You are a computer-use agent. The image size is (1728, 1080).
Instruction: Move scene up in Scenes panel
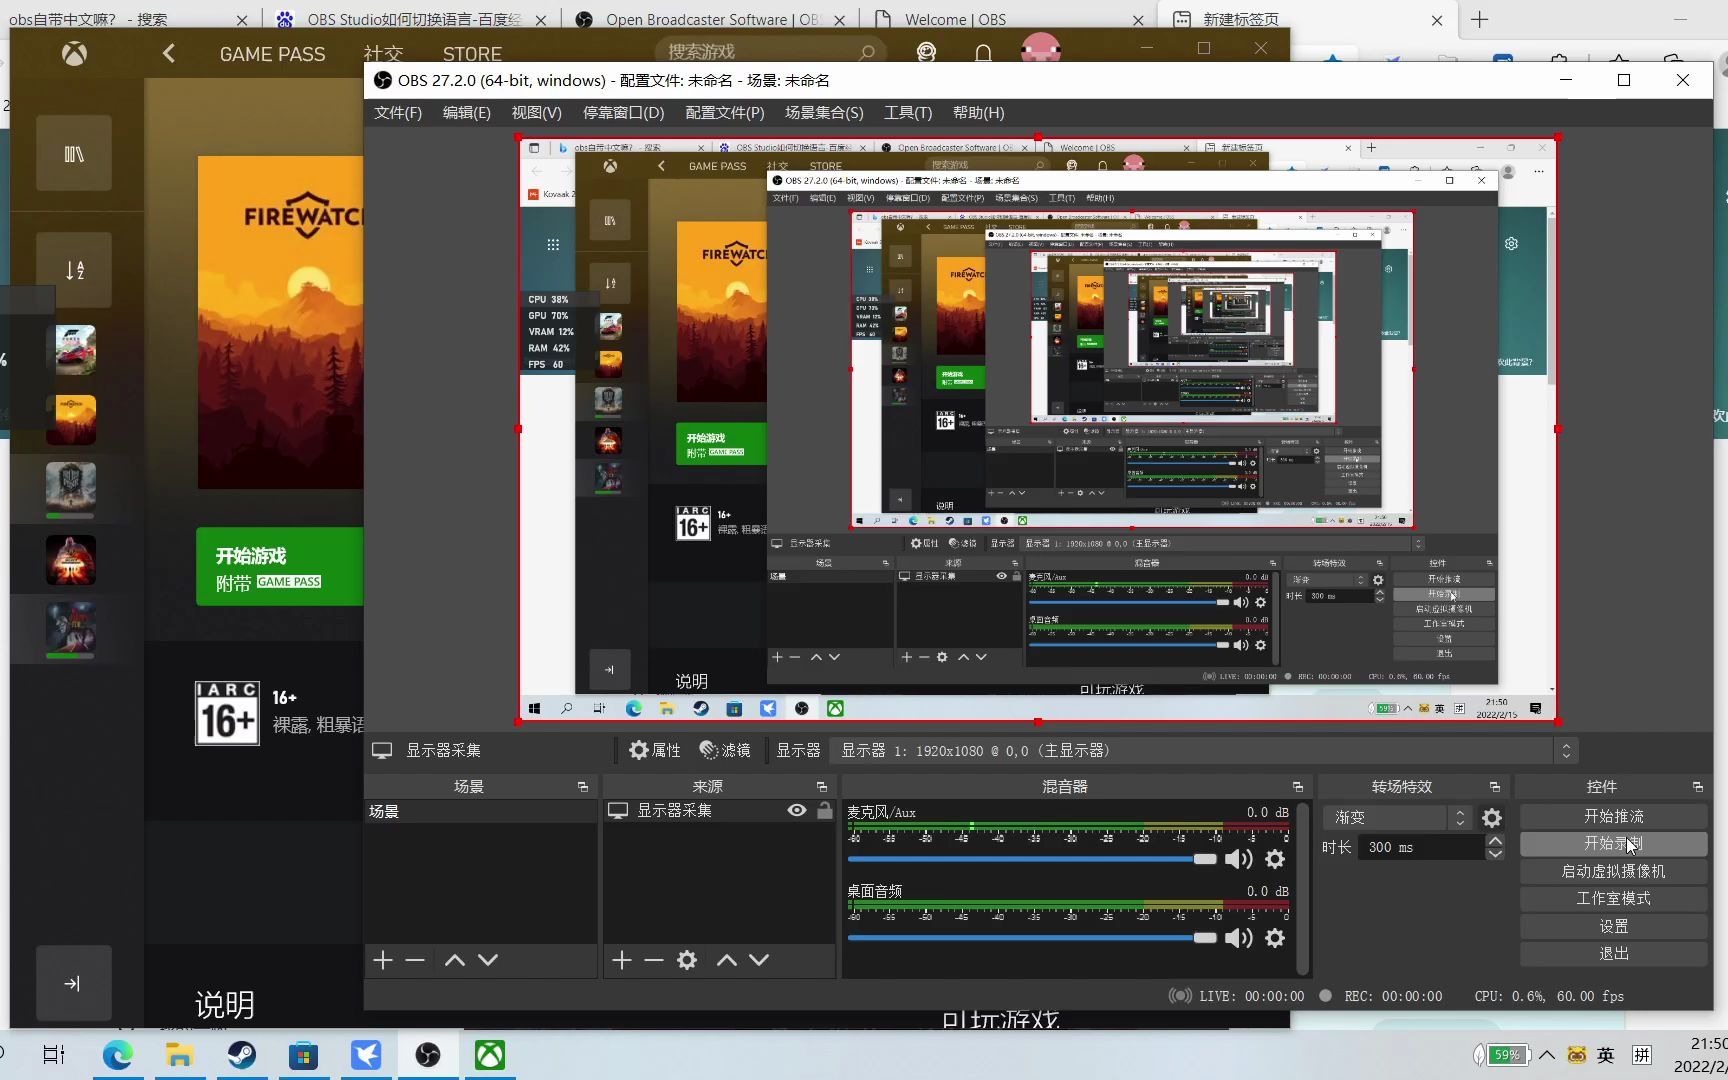pyautogui.click(x=454, y=960)
